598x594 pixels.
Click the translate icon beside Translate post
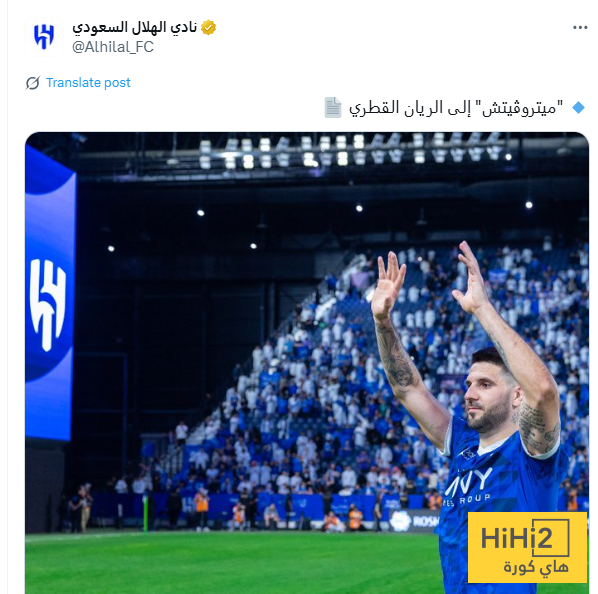[33, 83]
